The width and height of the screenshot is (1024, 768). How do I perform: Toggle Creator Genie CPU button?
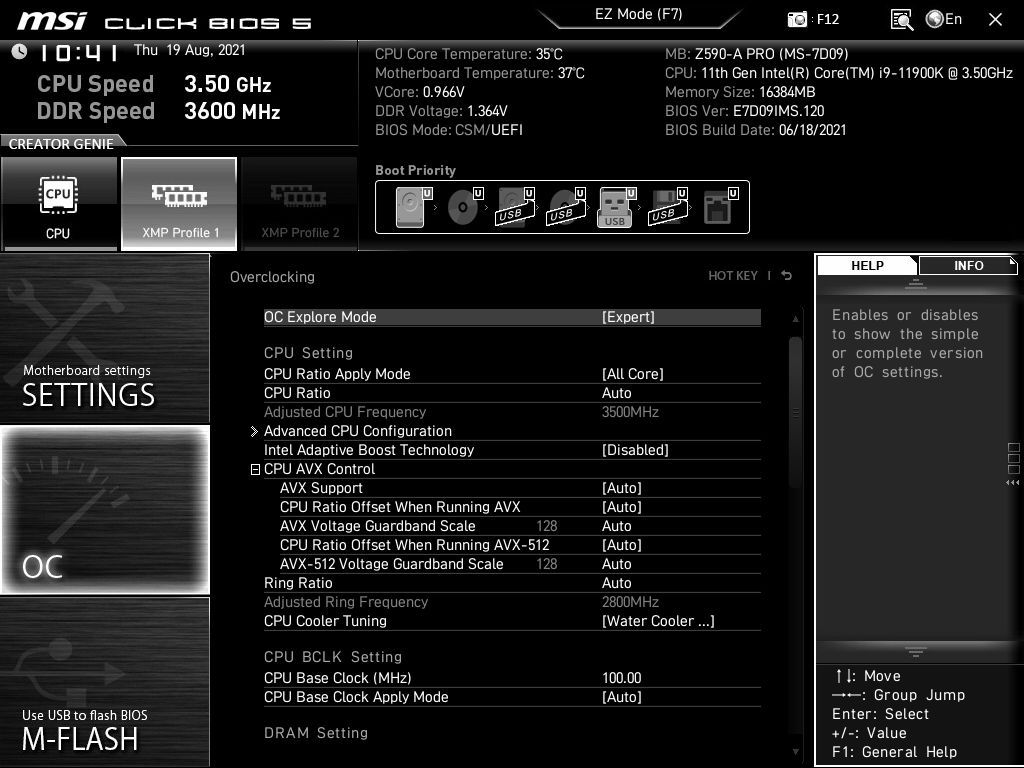pos(59,203)
